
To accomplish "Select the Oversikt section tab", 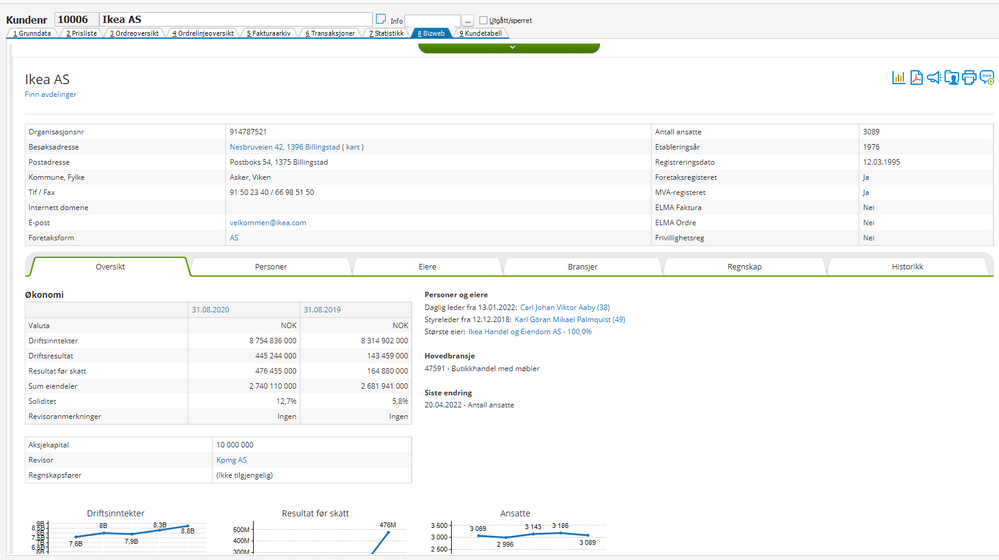I will pos(110,267).
